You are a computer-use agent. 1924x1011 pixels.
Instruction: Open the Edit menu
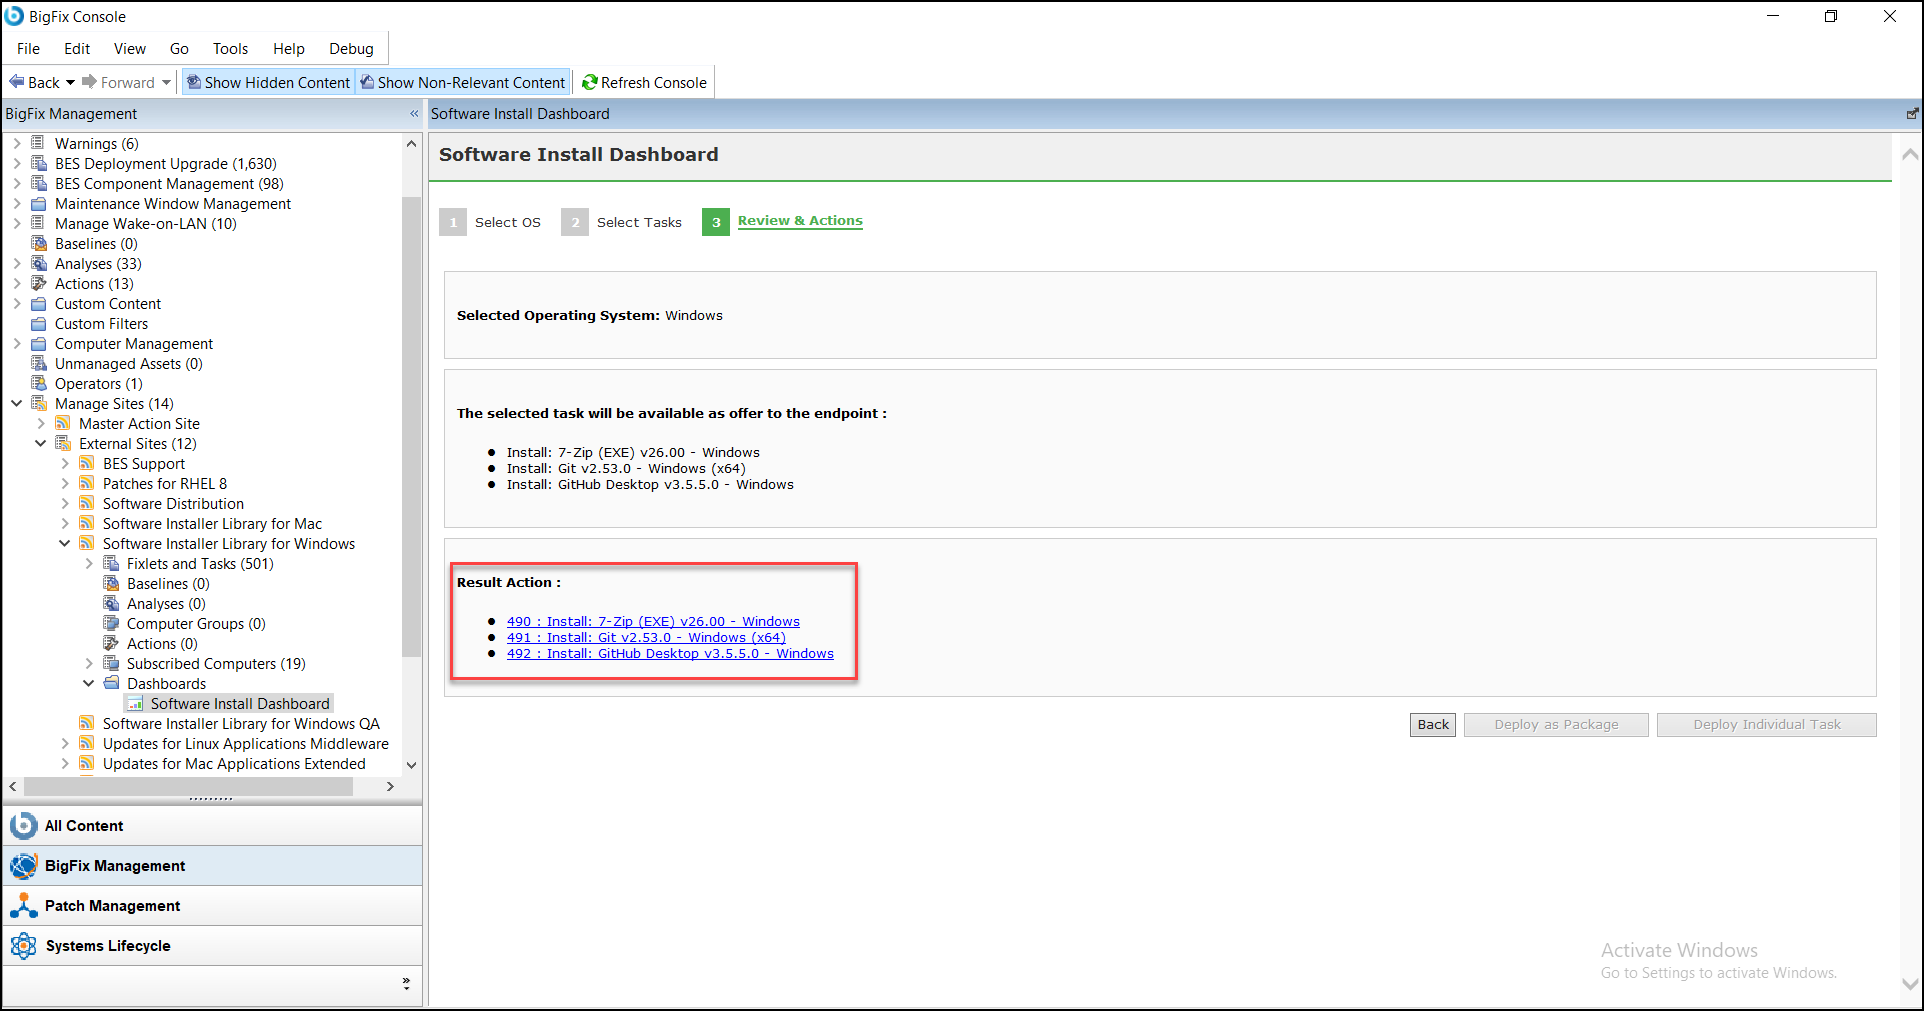[77, 48]
